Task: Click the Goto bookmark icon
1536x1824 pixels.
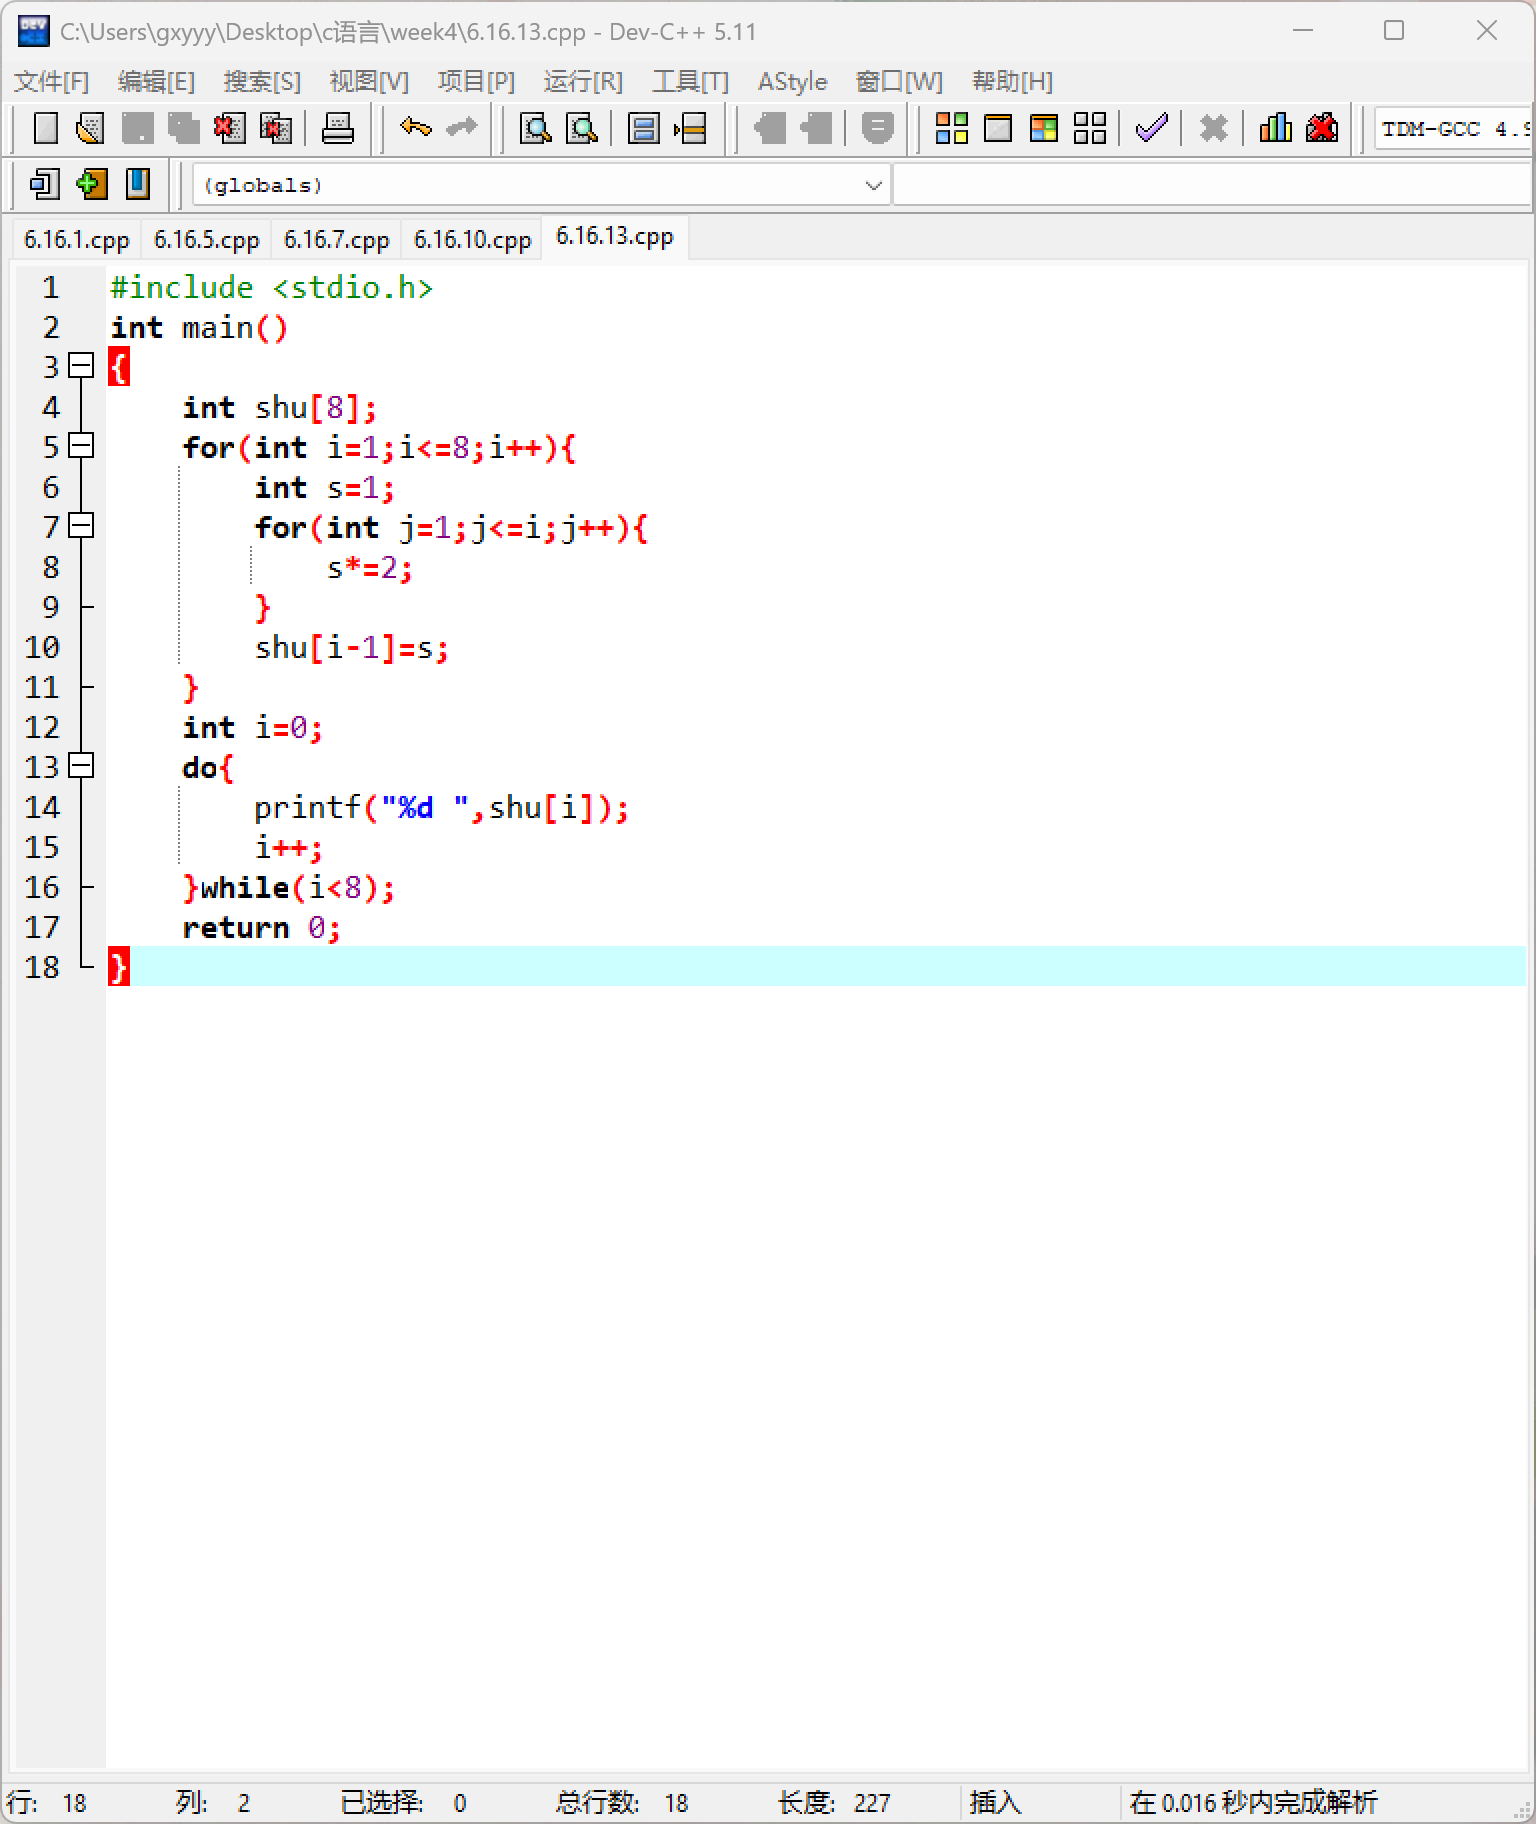Action: click(x=138, y=184)
